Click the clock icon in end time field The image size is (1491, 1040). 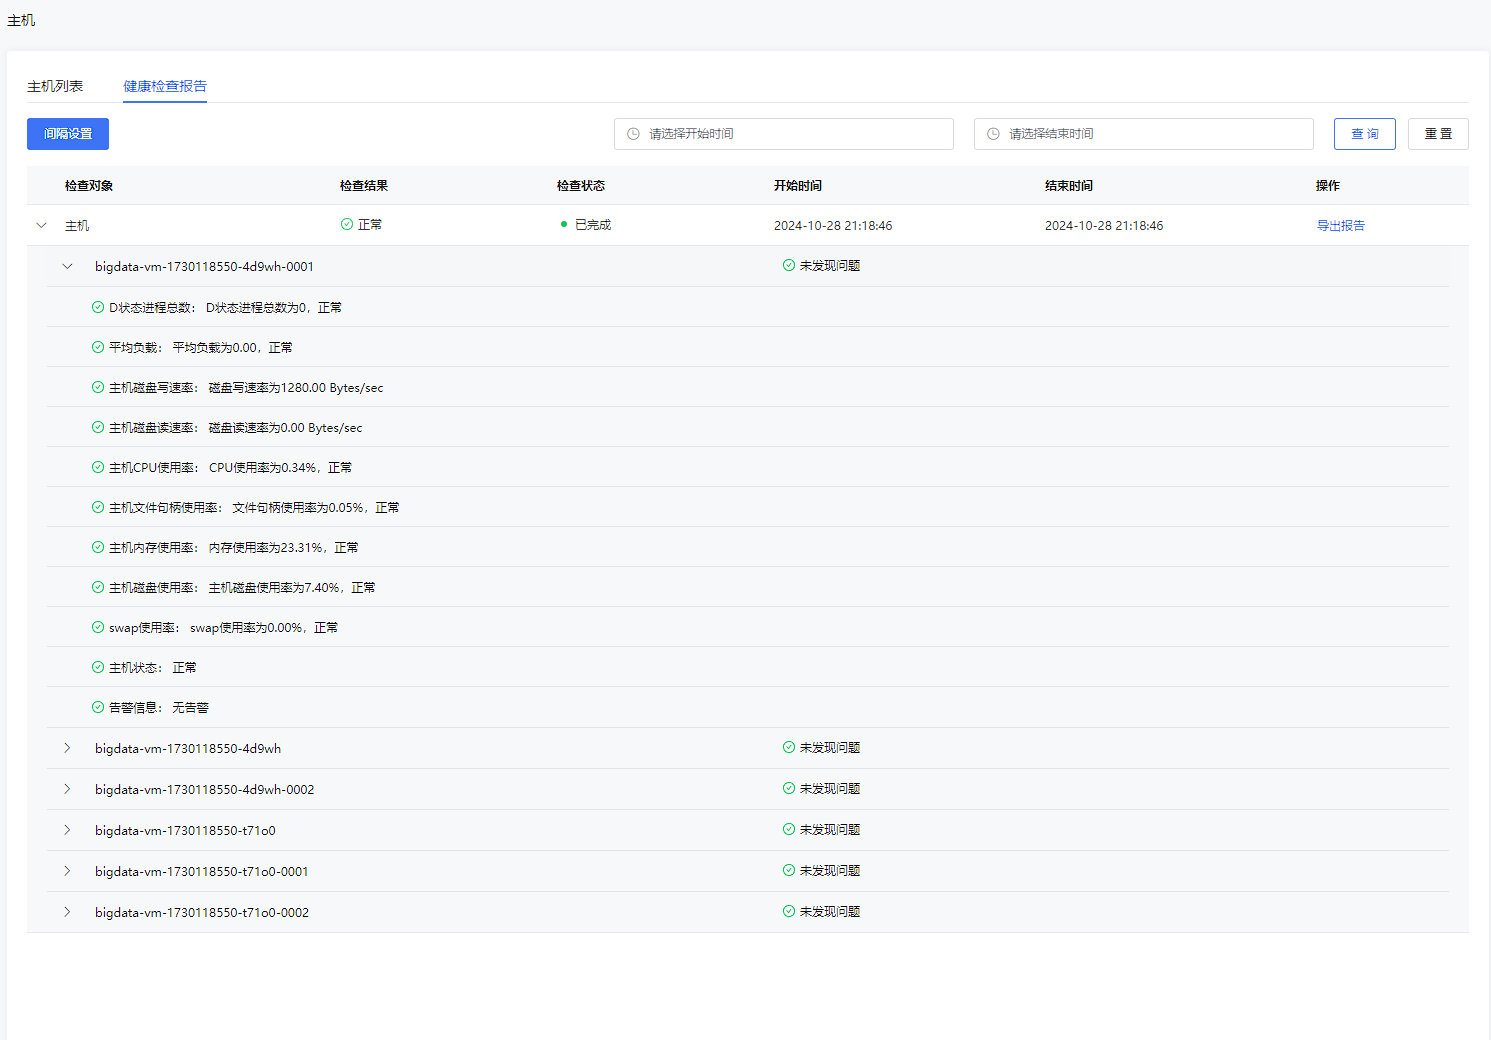pos(993,134)
